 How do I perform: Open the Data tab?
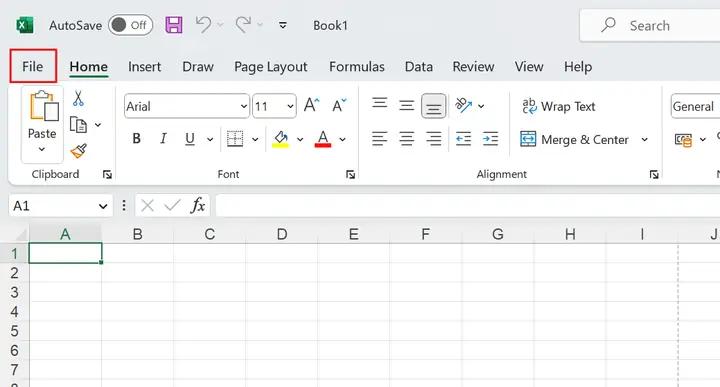tap(419, 67)
